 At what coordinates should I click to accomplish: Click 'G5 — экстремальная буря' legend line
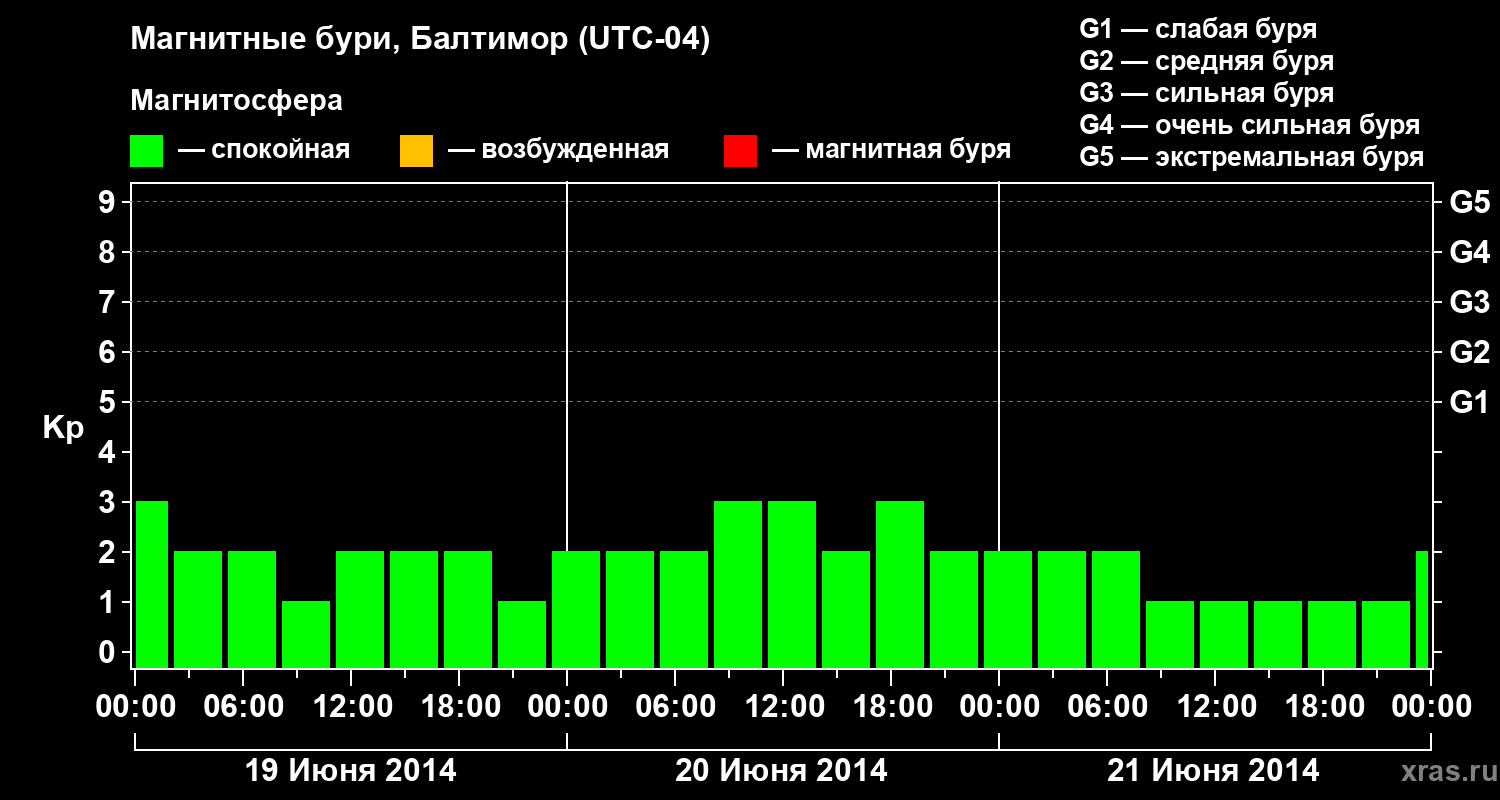(x=1252, y=157)
